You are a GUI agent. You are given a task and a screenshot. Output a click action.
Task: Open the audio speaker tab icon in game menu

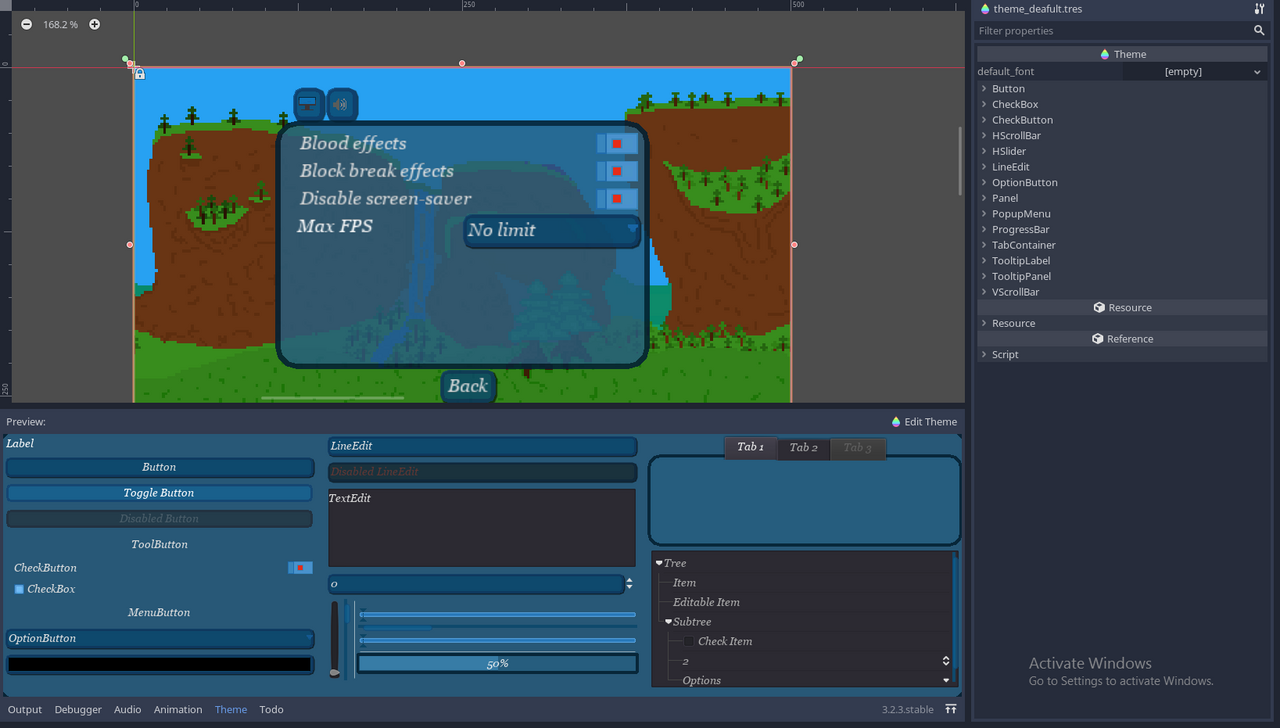tap(342, 104)
